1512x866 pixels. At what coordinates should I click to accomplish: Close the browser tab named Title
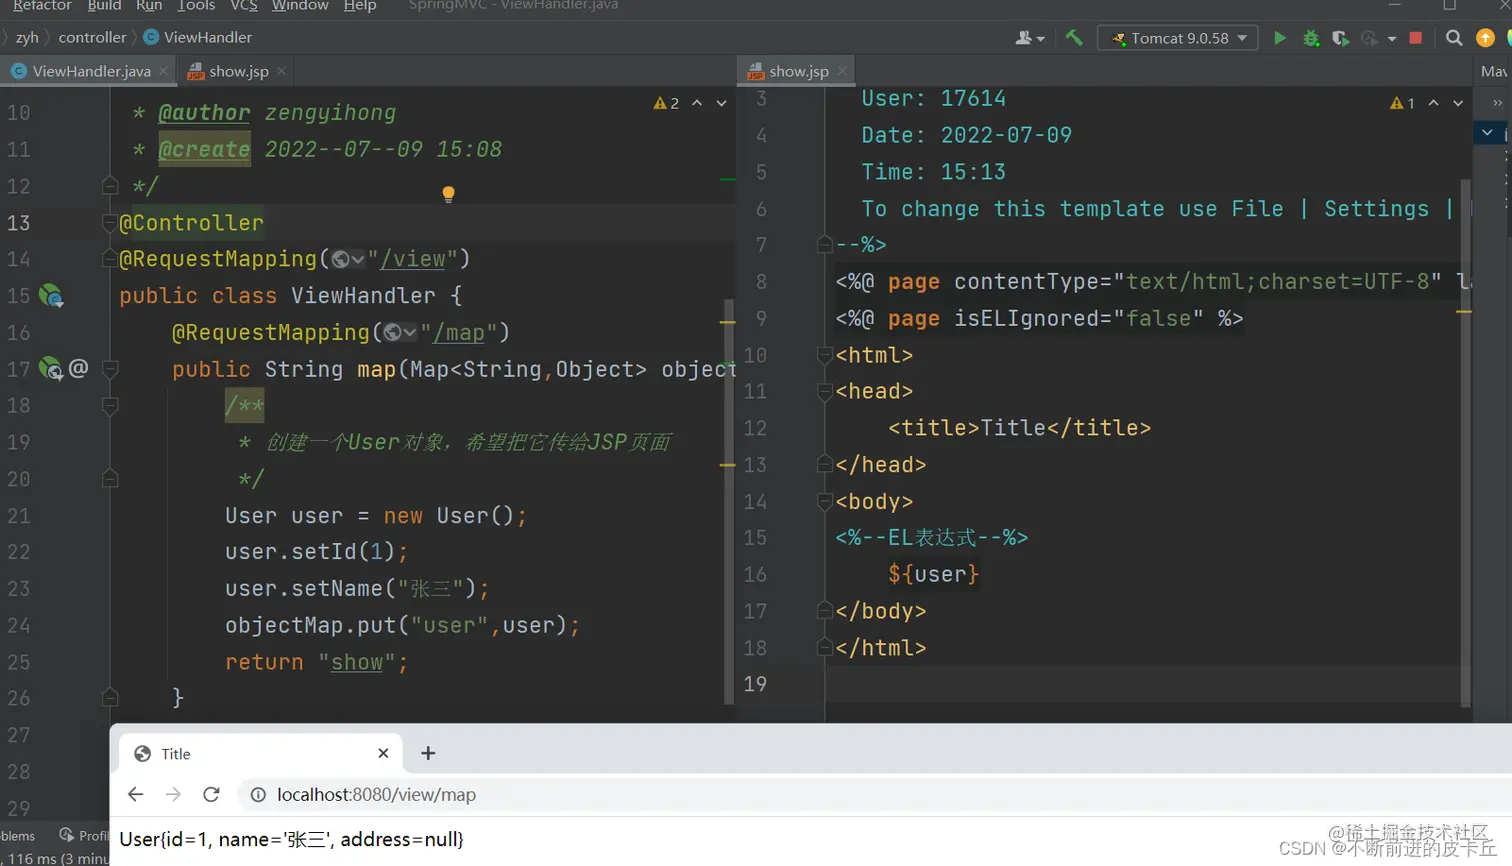coord(383,753)
